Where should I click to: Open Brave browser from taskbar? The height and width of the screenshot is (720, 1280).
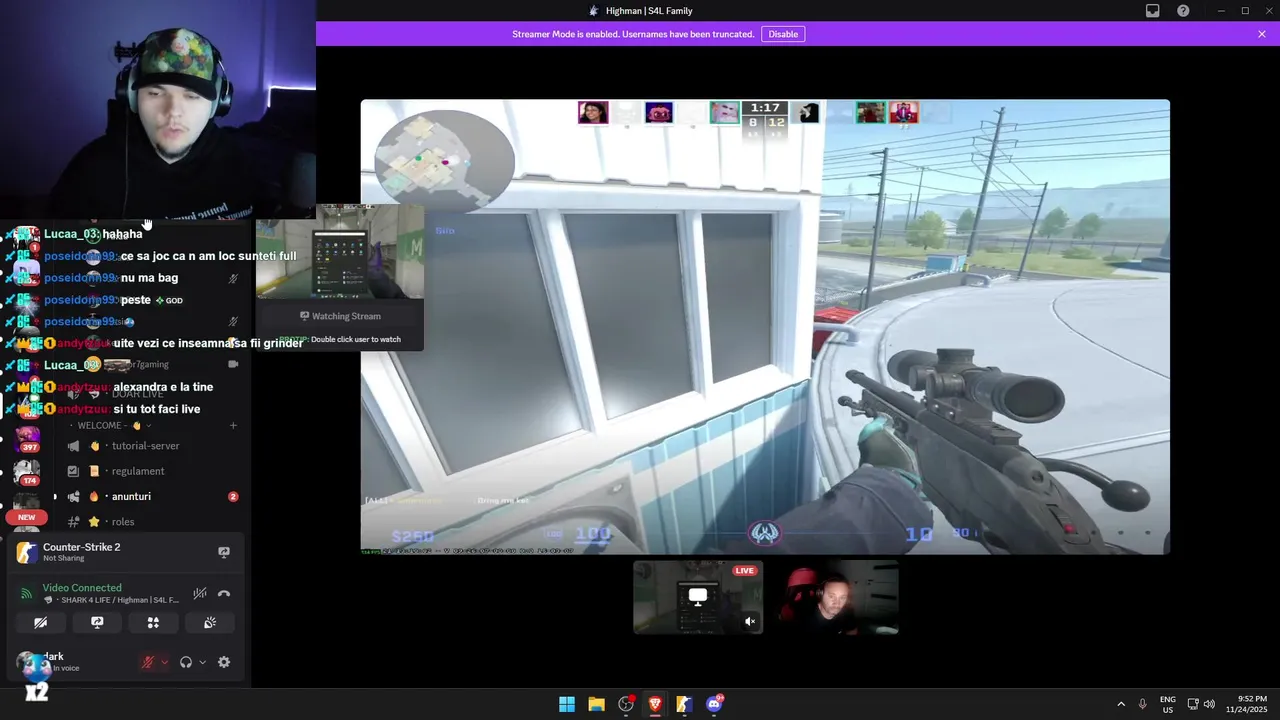pos(655,704)
